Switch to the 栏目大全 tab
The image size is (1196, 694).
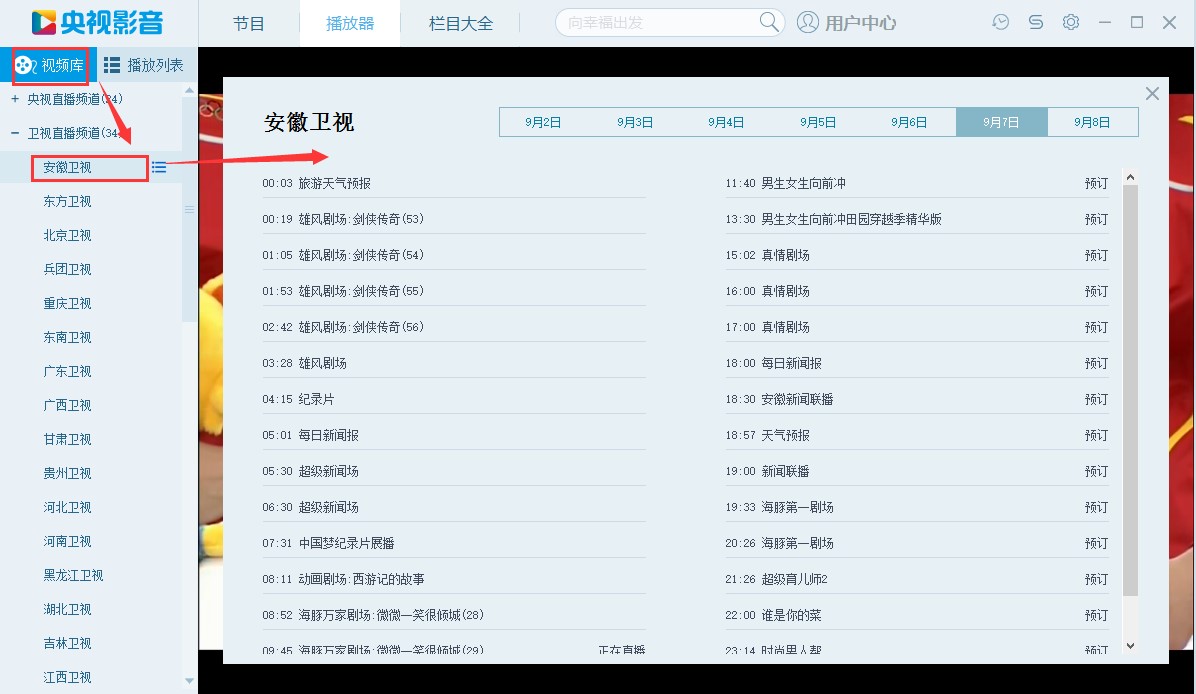pos(460,22)
